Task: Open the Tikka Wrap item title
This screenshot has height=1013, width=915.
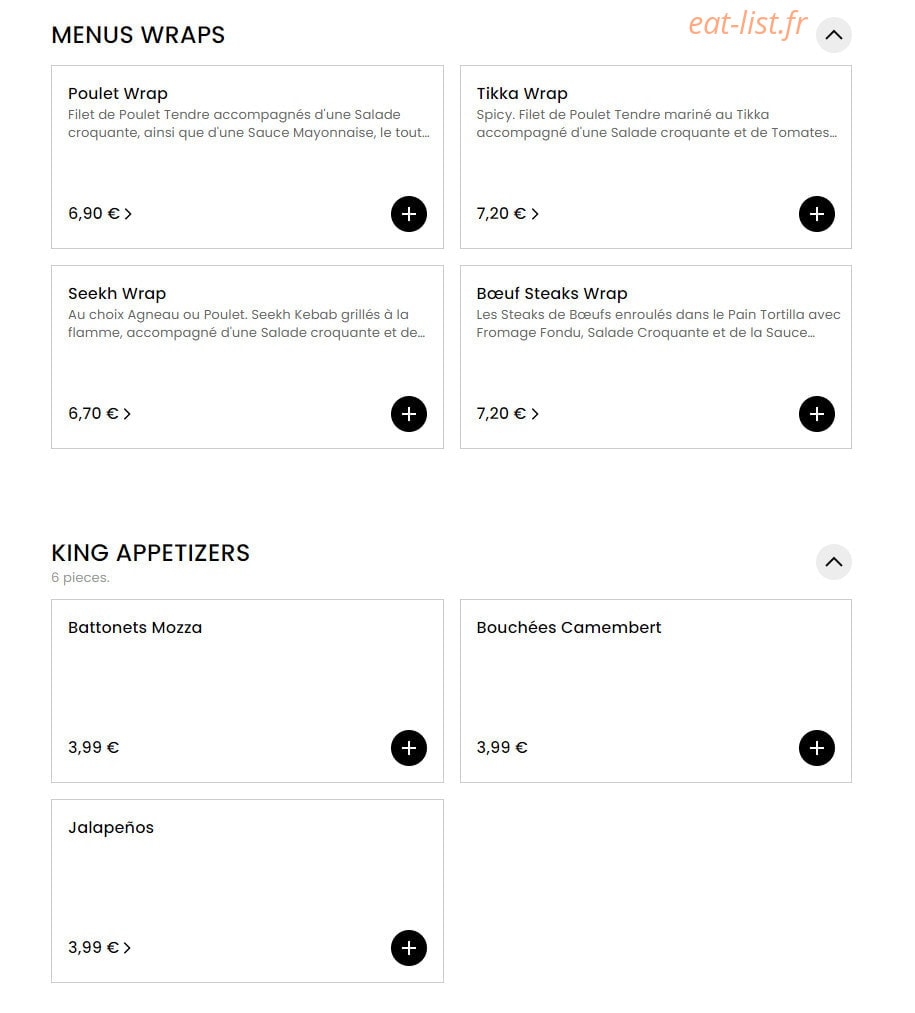Action: pos(522,94)
